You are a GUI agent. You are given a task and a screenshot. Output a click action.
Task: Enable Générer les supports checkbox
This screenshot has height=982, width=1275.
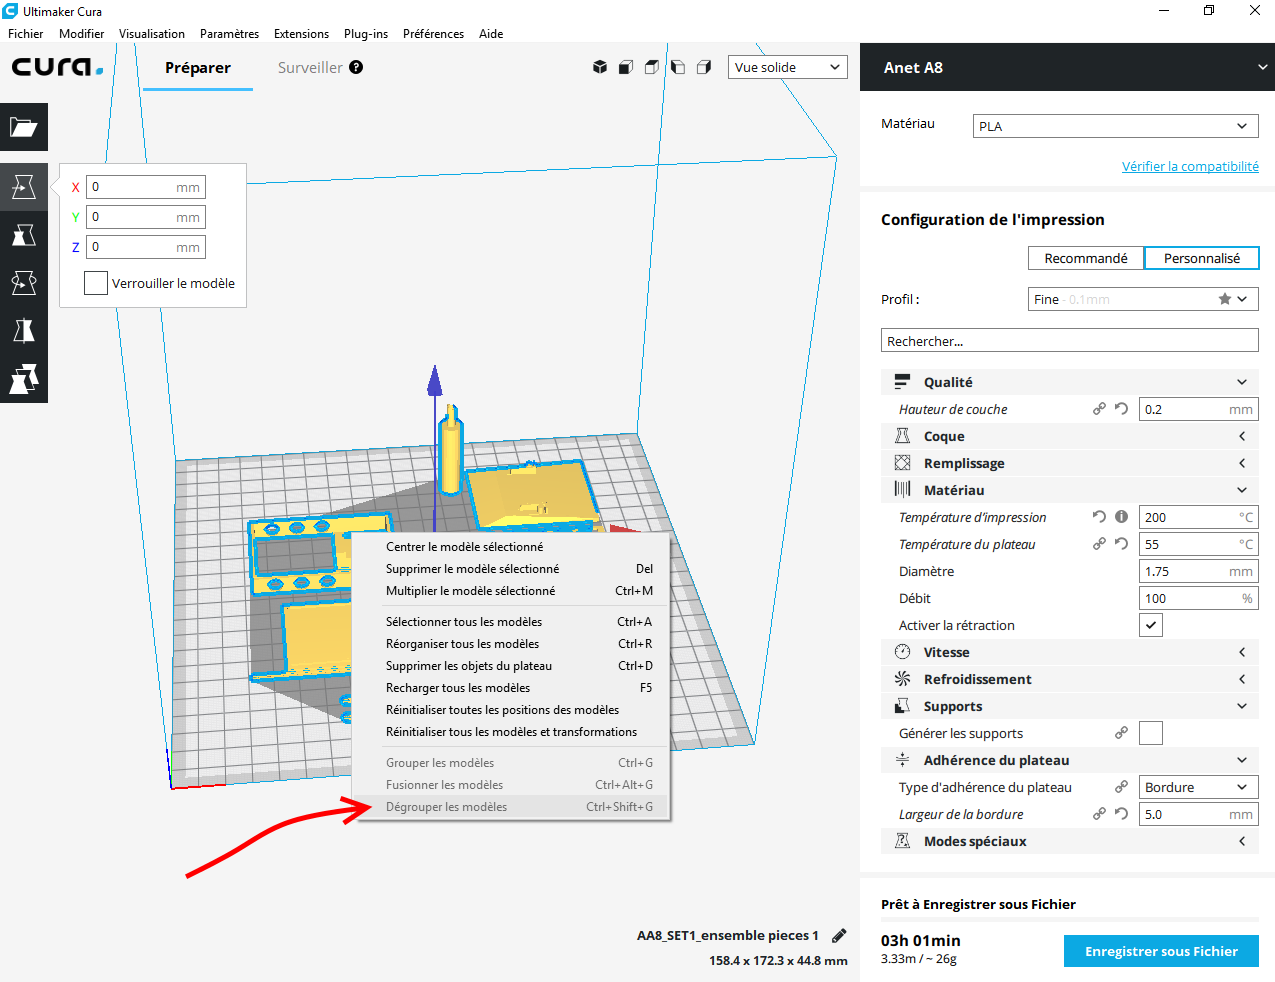click(1151, 733)
